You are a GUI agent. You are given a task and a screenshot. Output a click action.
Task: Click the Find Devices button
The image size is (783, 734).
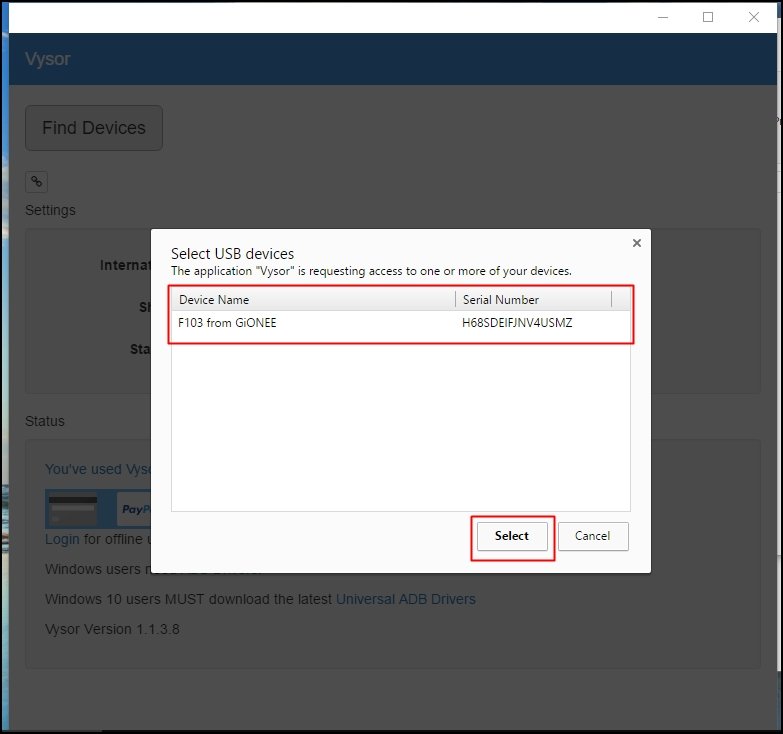[x=94, y=128]
